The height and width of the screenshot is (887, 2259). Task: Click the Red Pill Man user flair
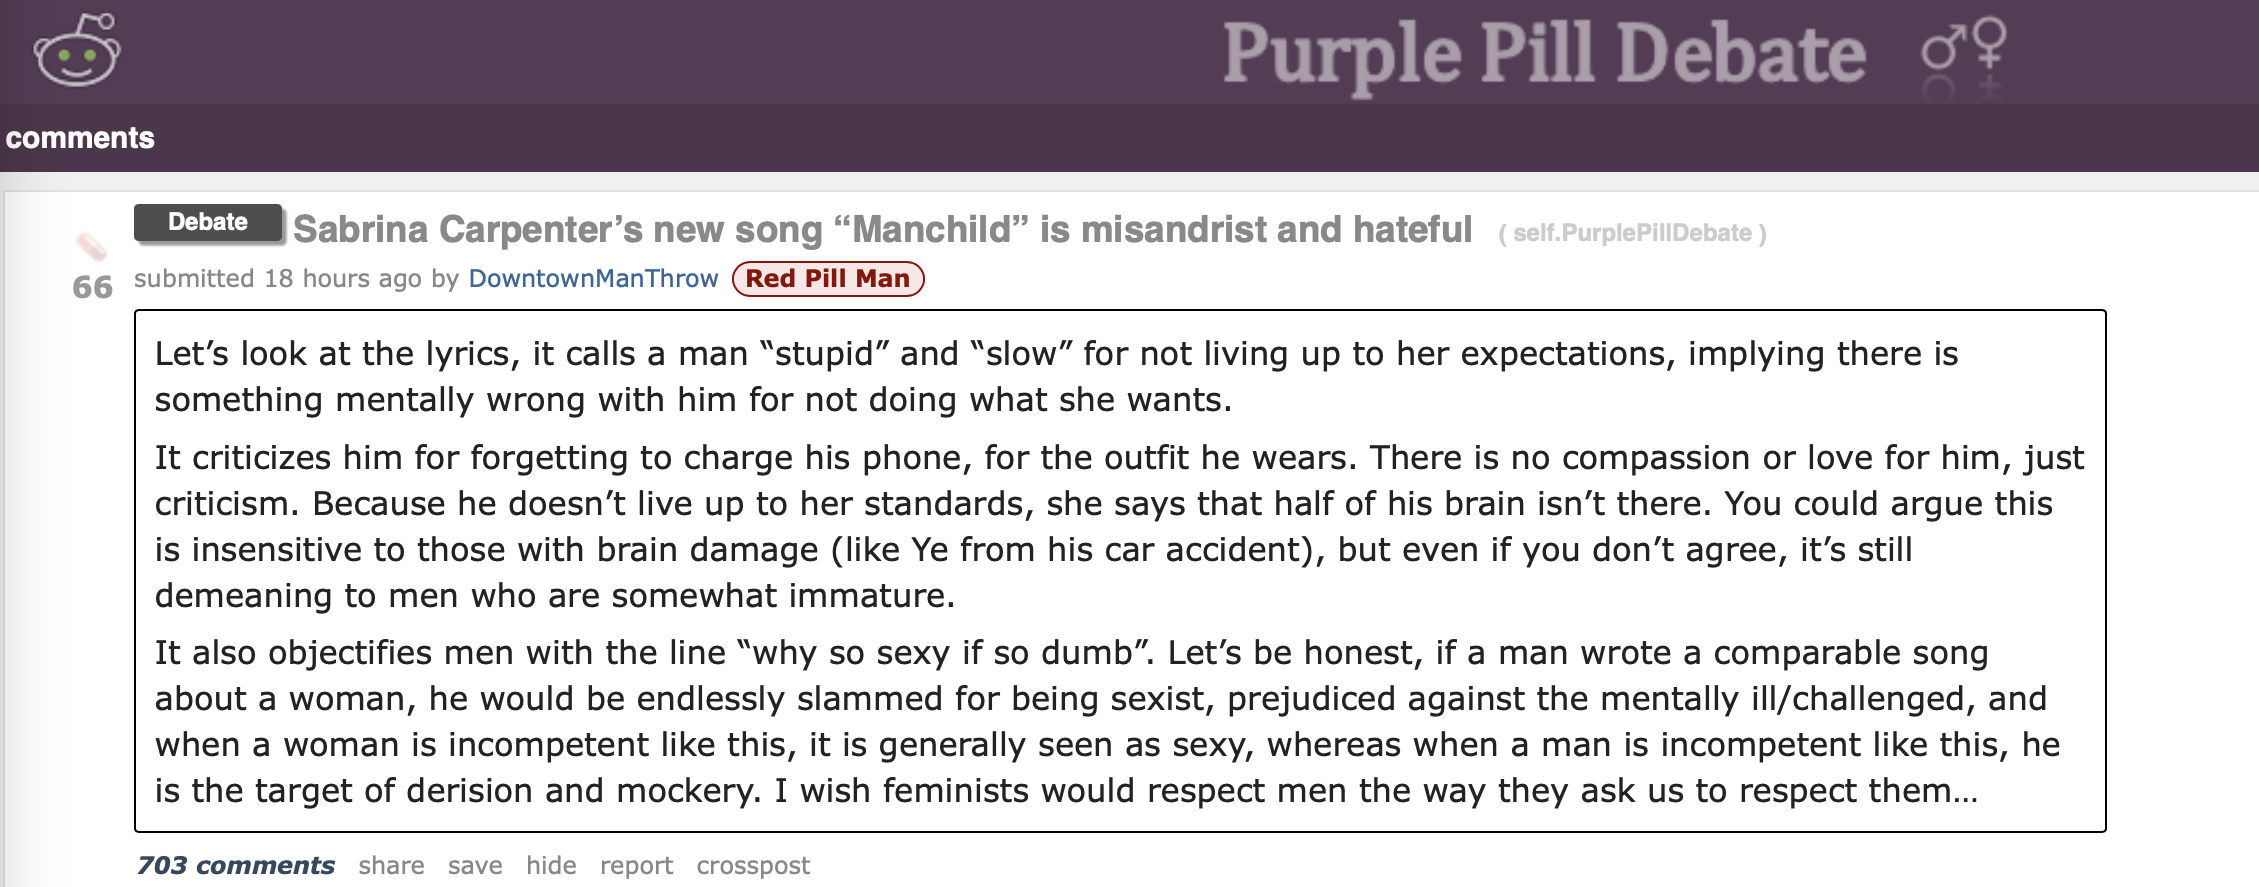click(x=828, y=278)
